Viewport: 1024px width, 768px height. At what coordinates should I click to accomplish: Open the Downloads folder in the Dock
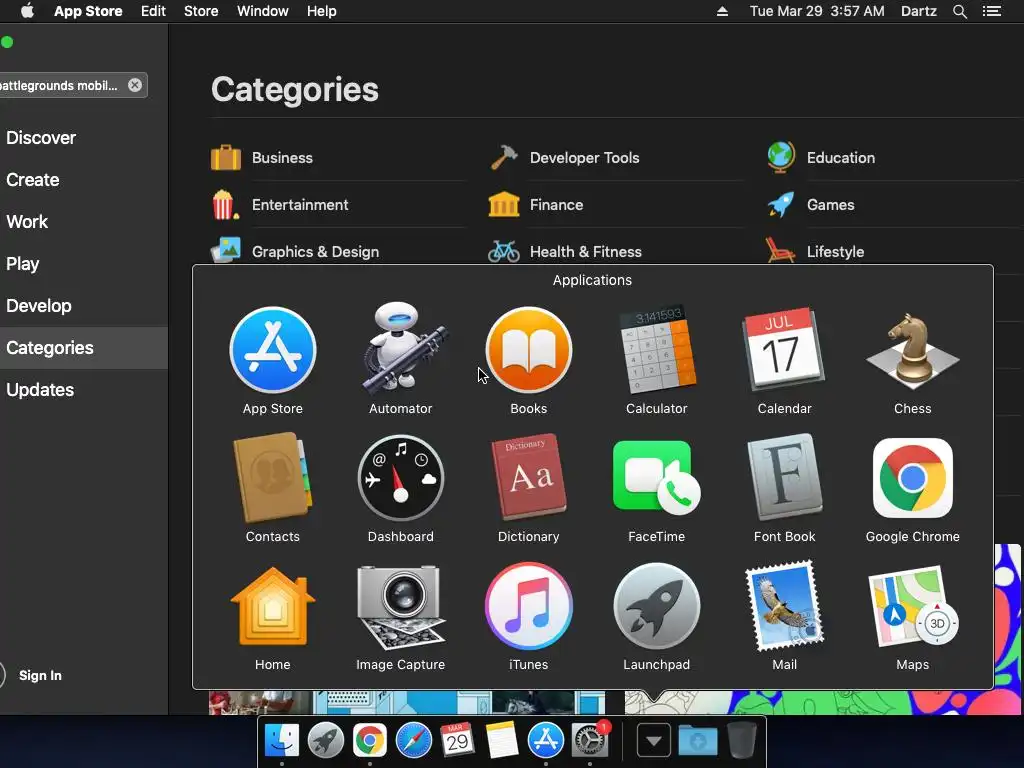coord(697,741)
